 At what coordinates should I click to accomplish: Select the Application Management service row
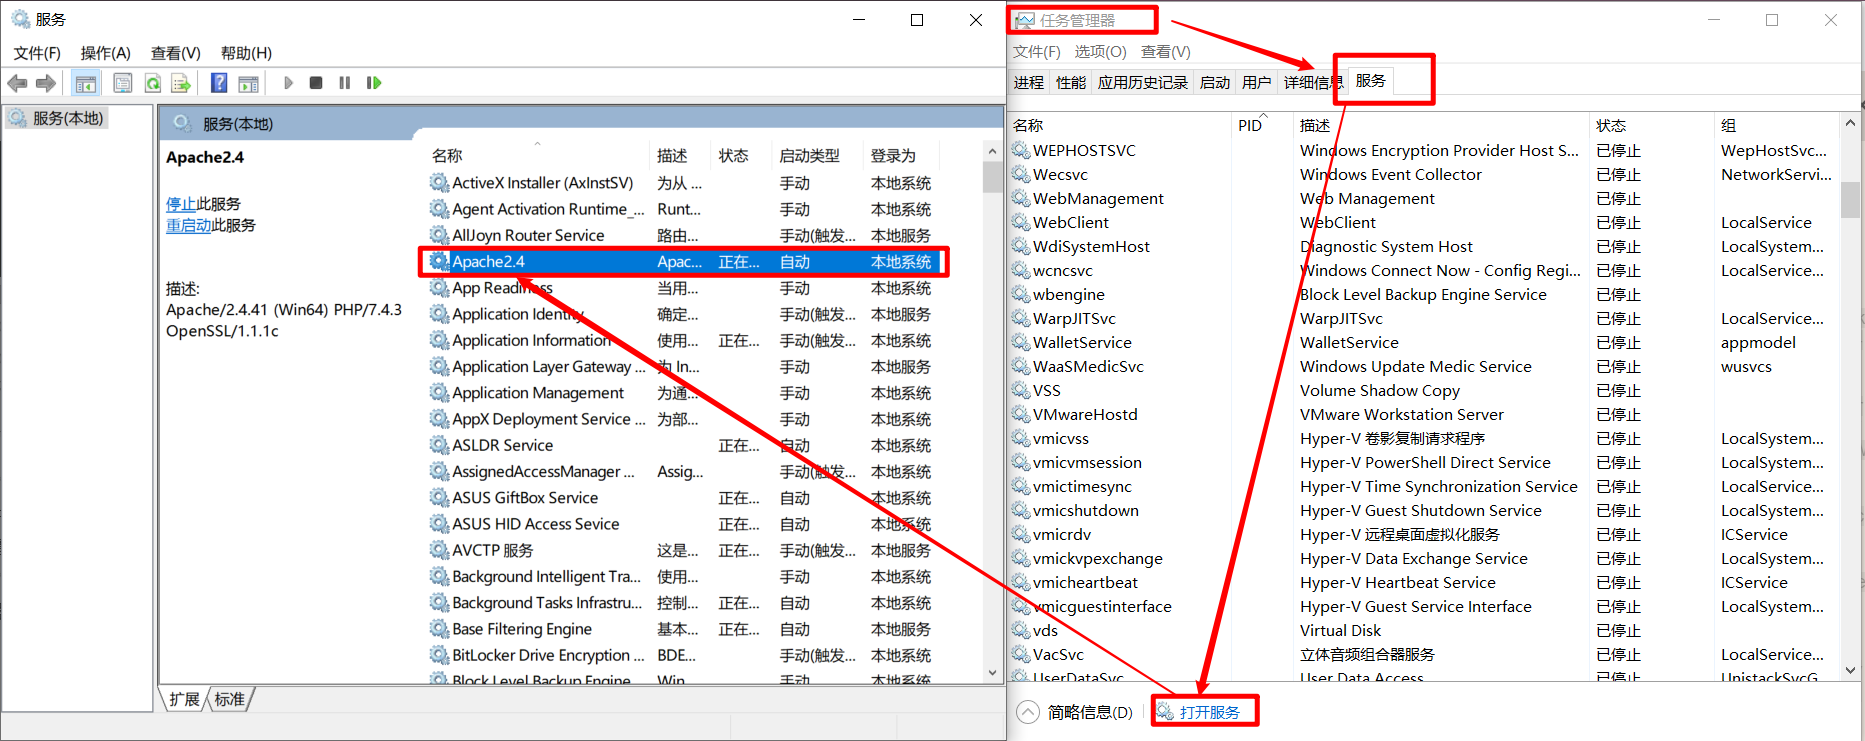coord(683,393)
